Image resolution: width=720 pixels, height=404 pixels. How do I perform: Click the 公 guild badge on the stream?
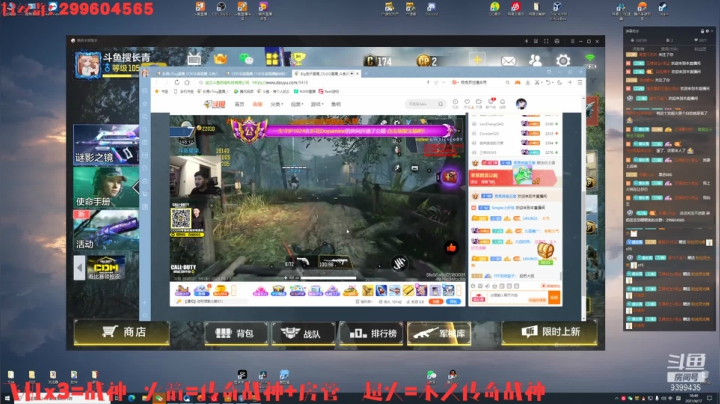pos(249,130)
